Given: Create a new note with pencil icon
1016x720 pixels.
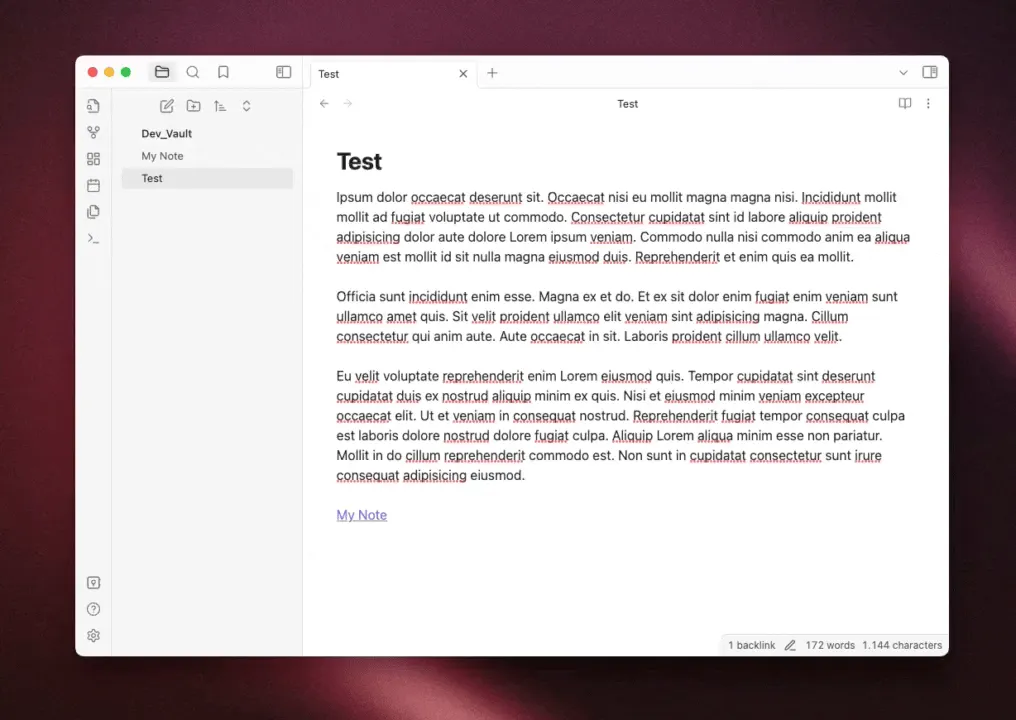Looking at the screenshot, I should (x=167, y=106).
